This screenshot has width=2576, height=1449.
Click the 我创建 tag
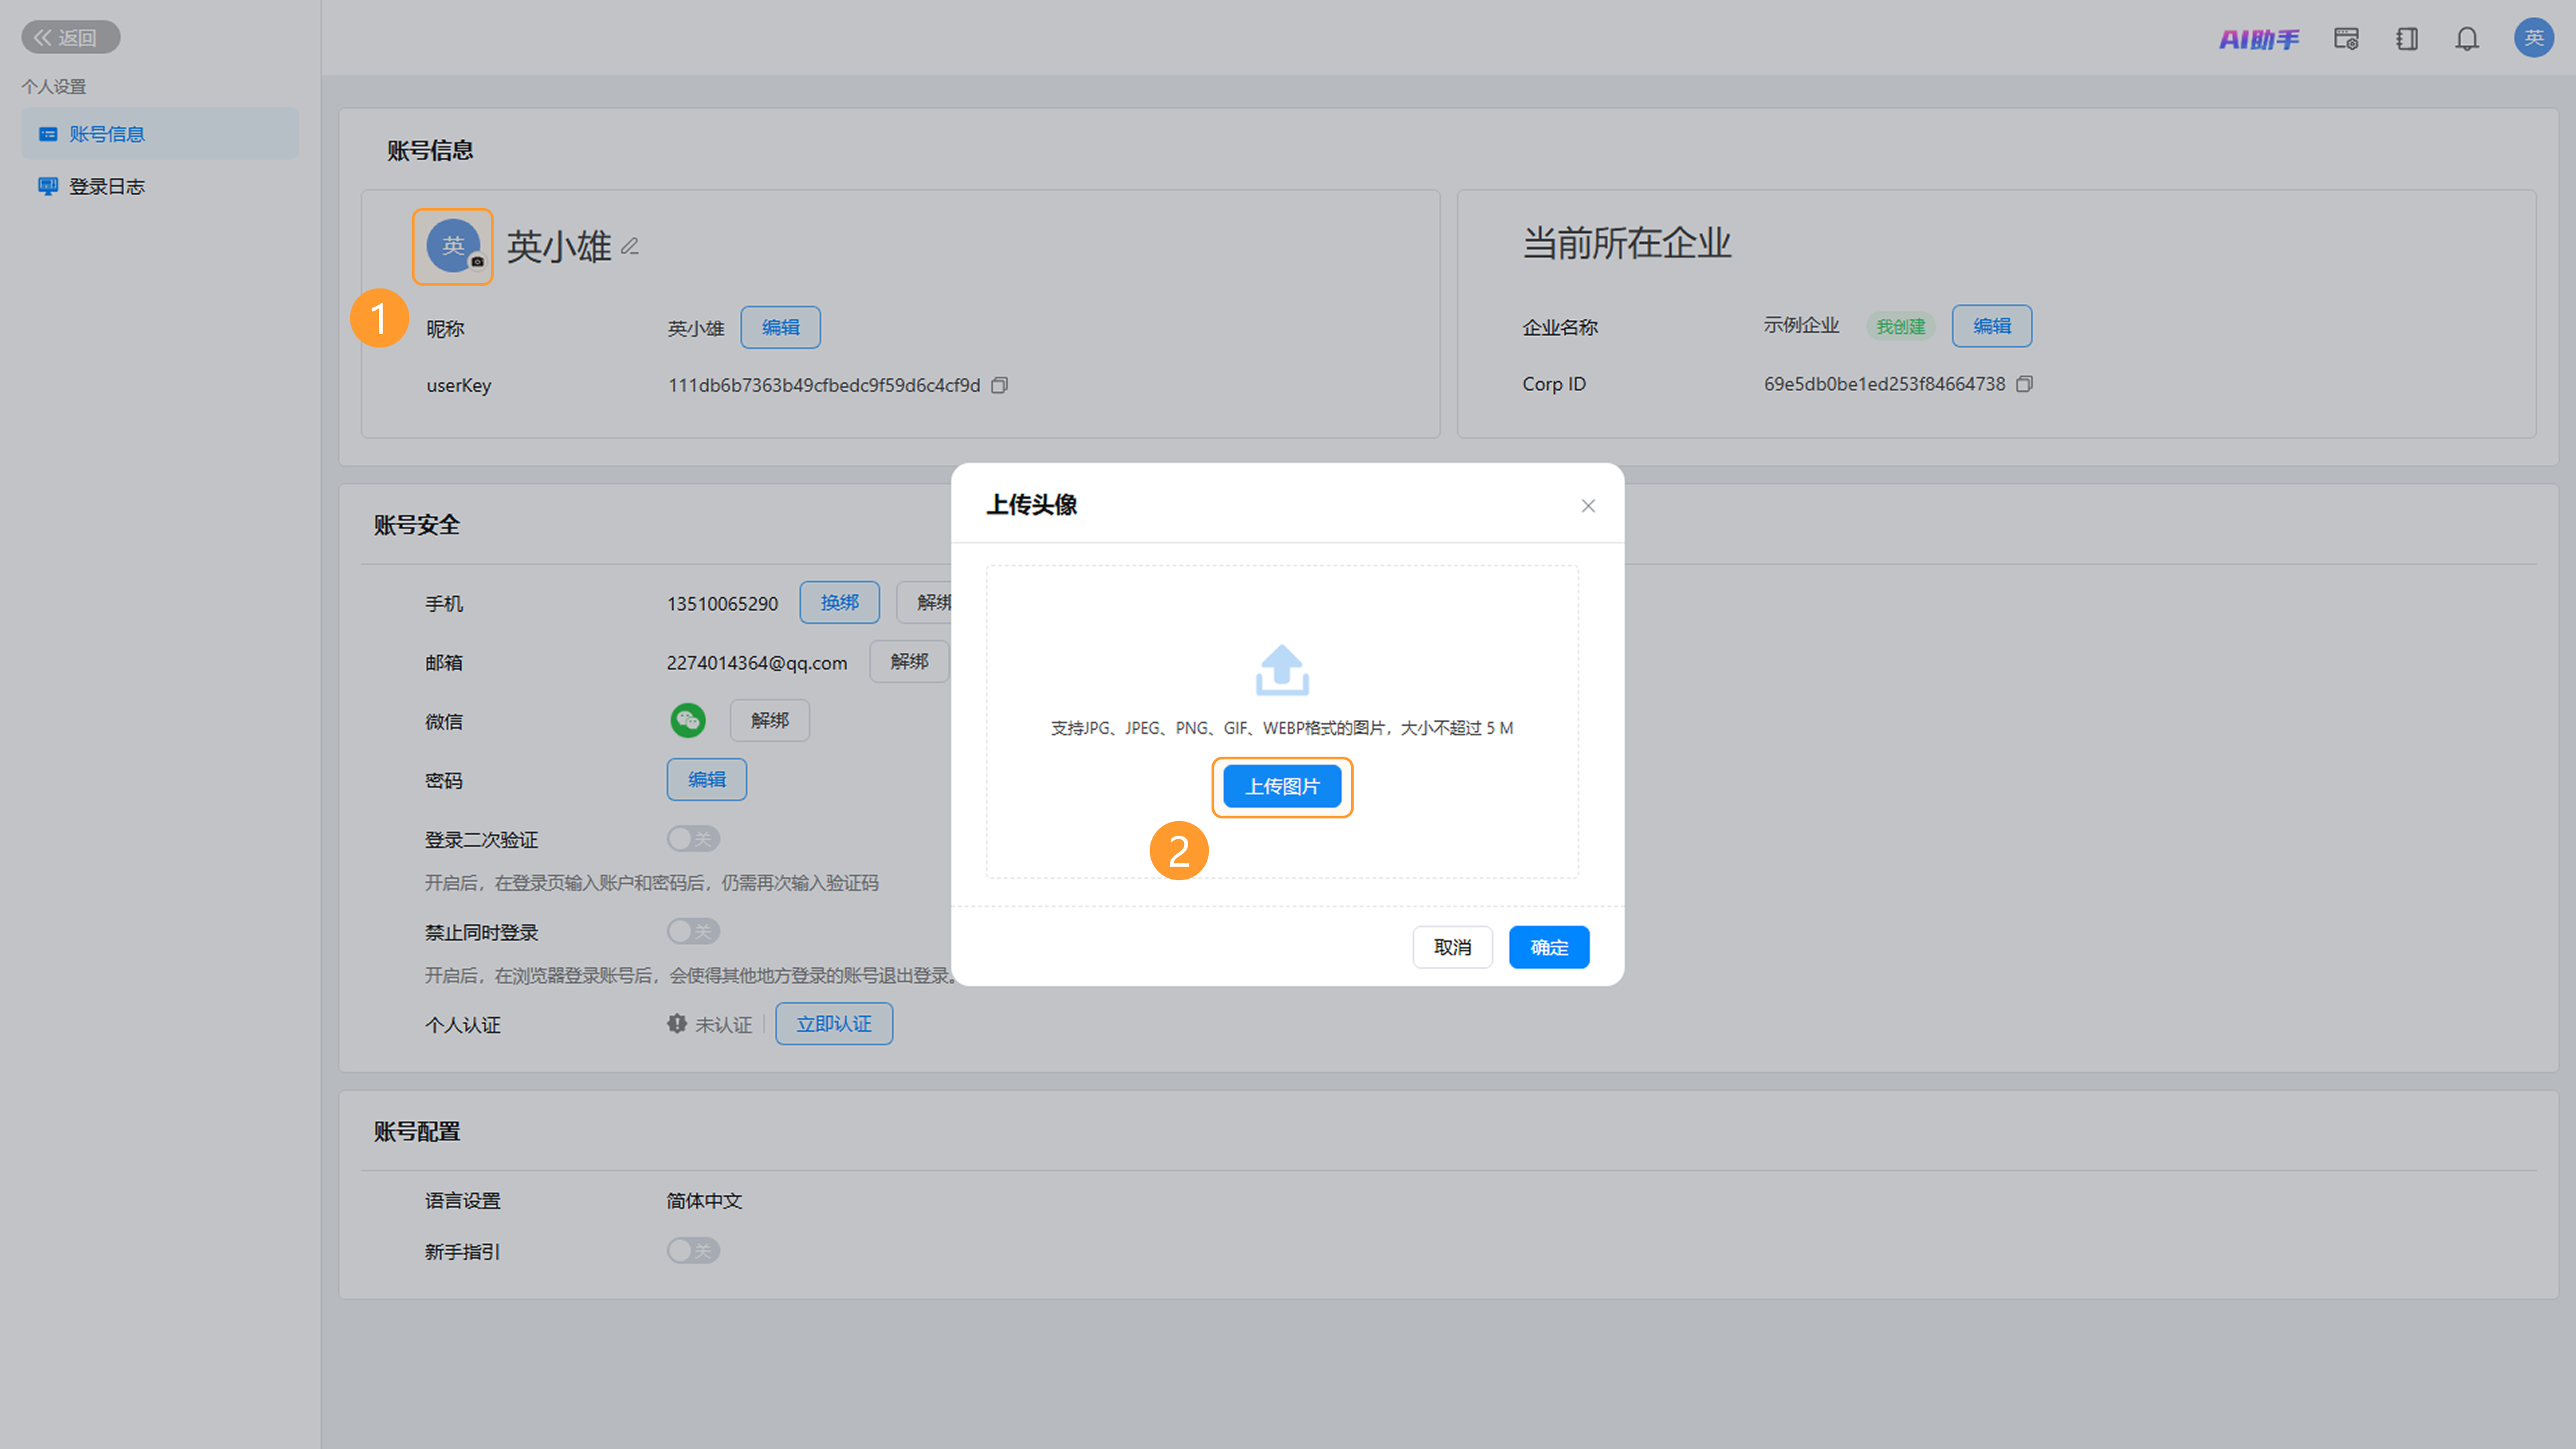click(1900, 326)
